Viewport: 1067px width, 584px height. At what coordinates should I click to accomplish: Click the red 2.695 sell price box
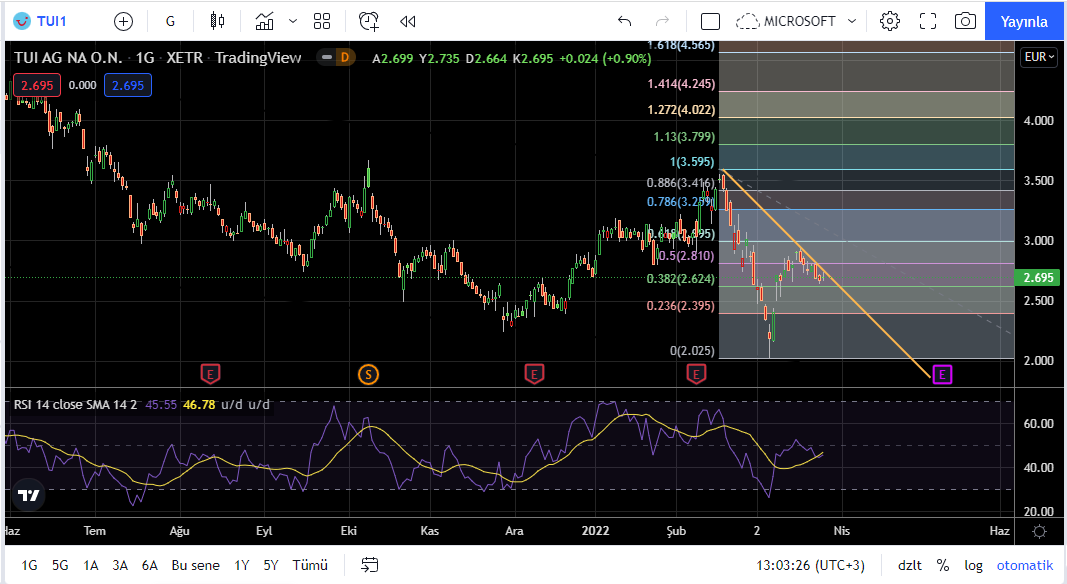click(x=37, y=85)
